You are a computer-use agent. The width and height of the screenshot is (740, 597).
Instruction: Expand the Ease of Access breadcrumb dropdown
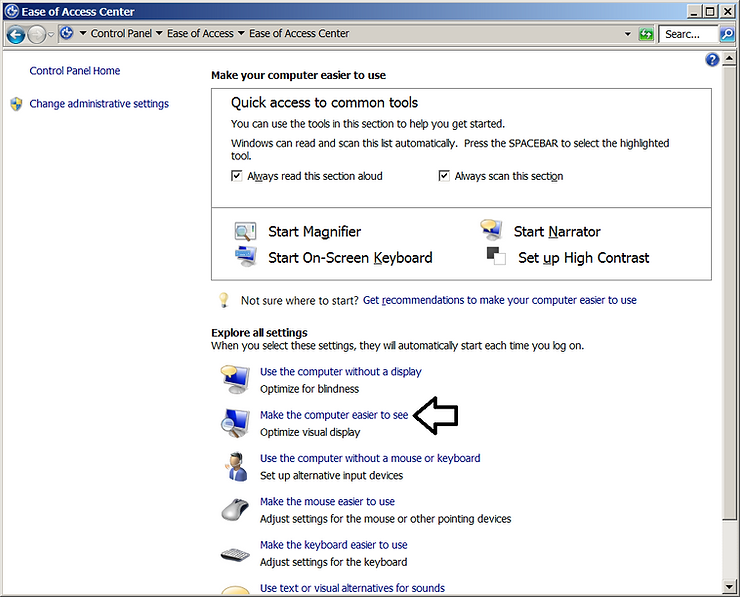tap(241, 34)
